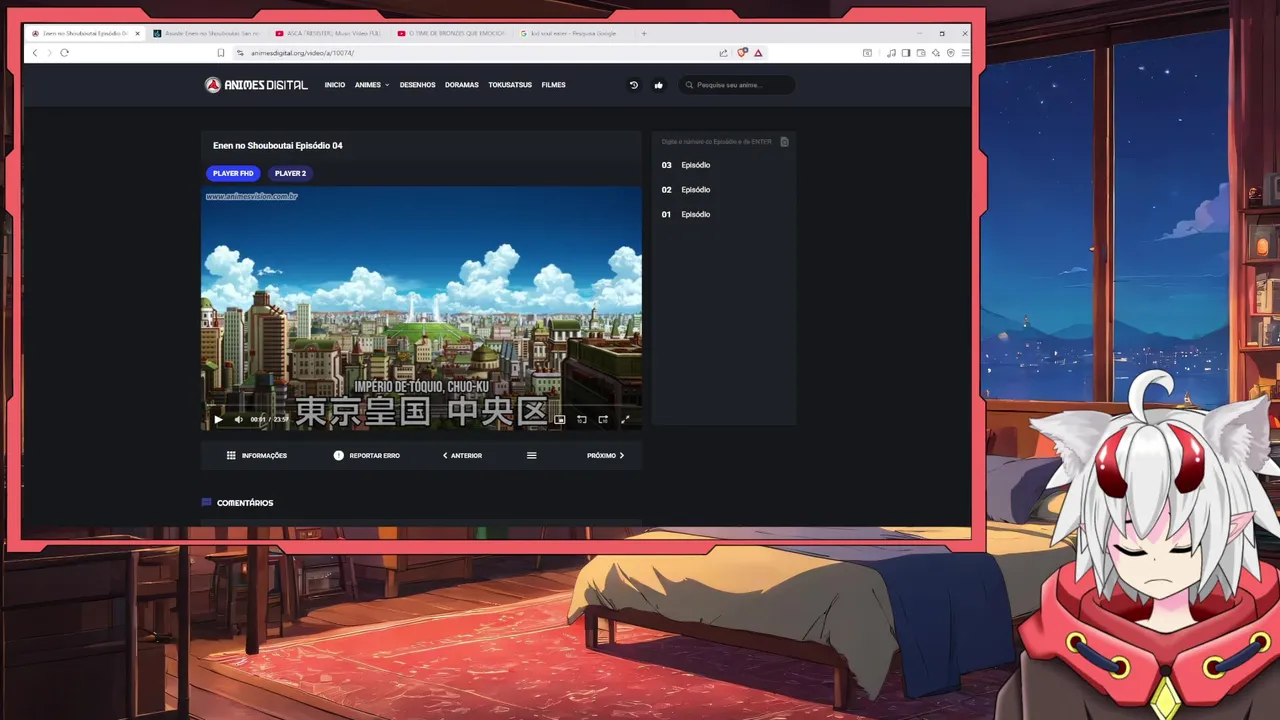
Task: Switch to PLAYER 2 source
Action: (290, 173)
